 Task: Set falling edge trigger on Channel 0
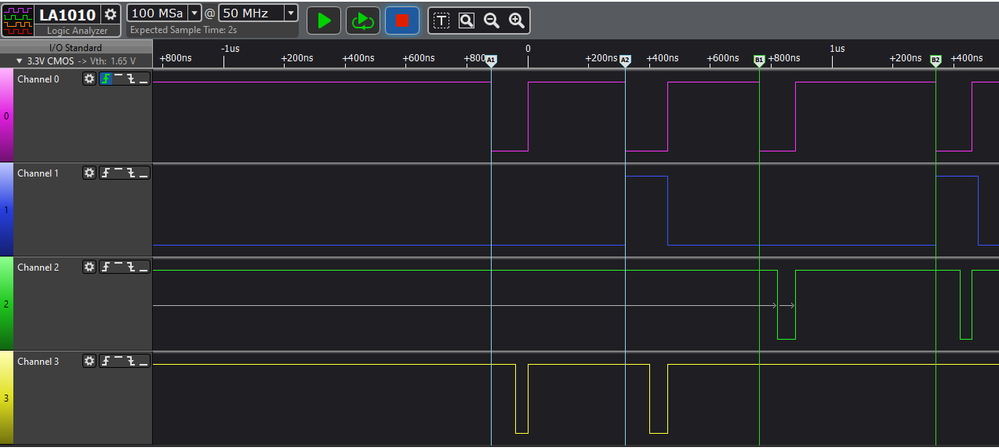(131, 79)
